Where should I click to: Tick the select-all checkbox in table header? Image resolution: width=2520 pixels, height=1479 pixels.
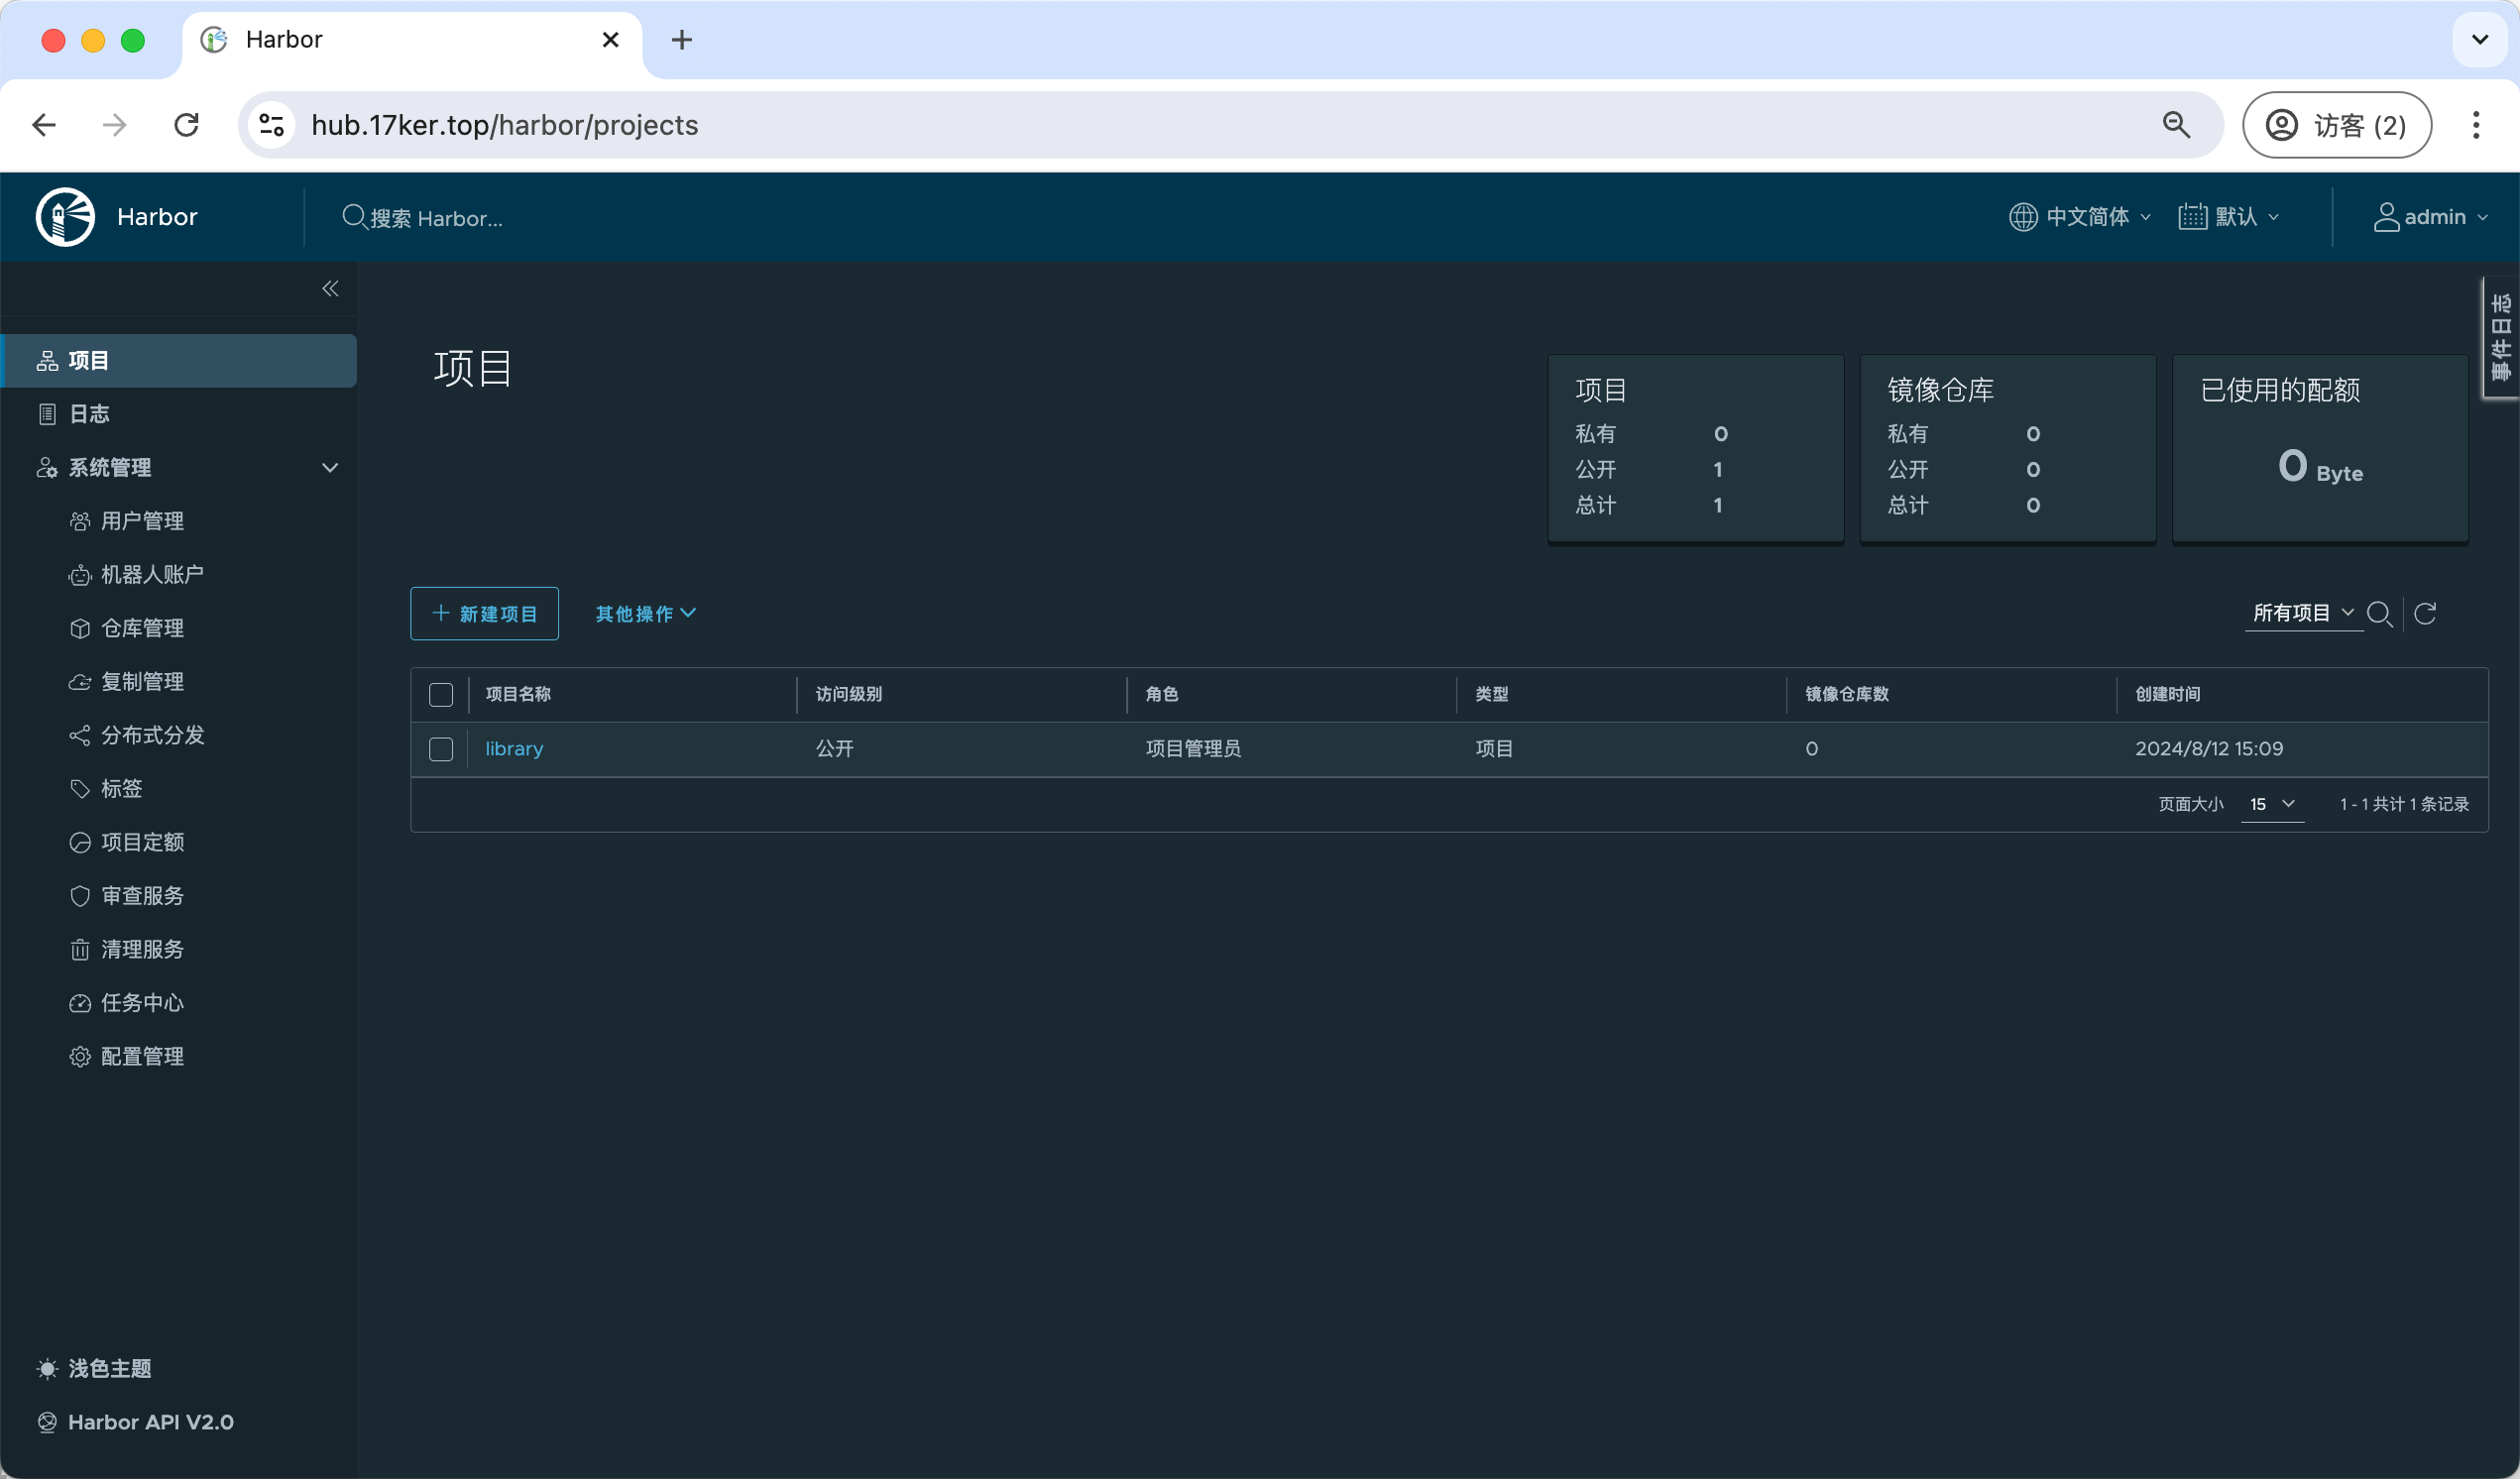tap(441, 694)
